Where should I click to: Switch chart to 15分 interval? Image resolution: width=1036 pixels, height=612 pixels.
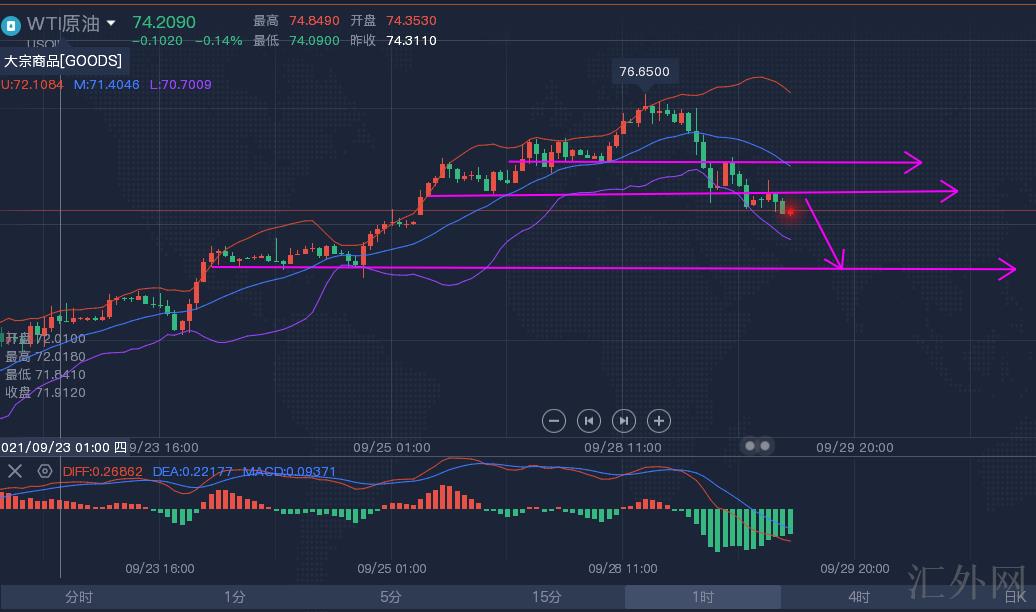click(546, 597)
